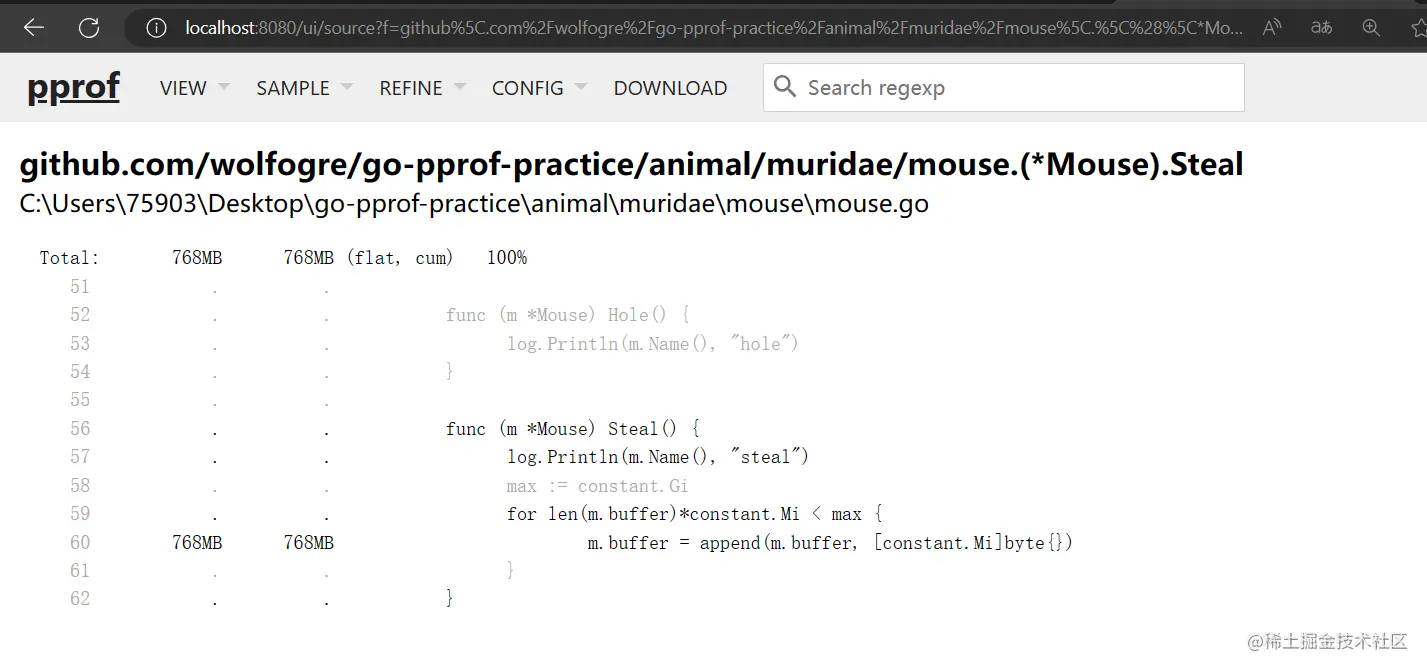Image resolution: width=1427 pixels, height=671 pixels.
Task: Click the log.Println(m.Name(), "steal") line
Action: (658, 457)
